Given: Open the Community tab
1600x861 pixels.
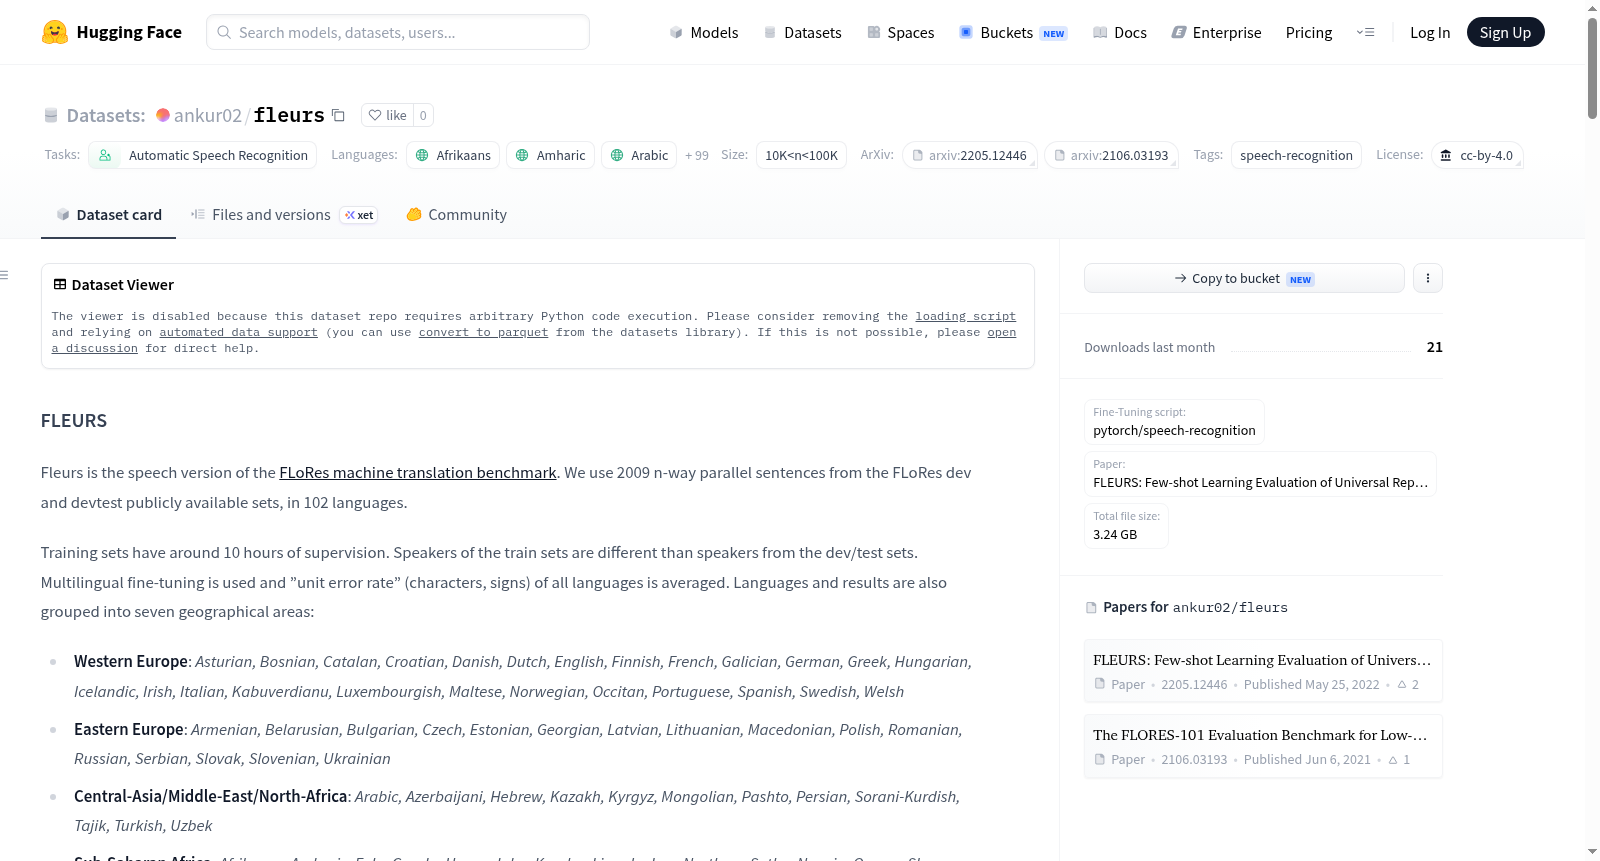Looking at the screenshot, I should (456, 215).
